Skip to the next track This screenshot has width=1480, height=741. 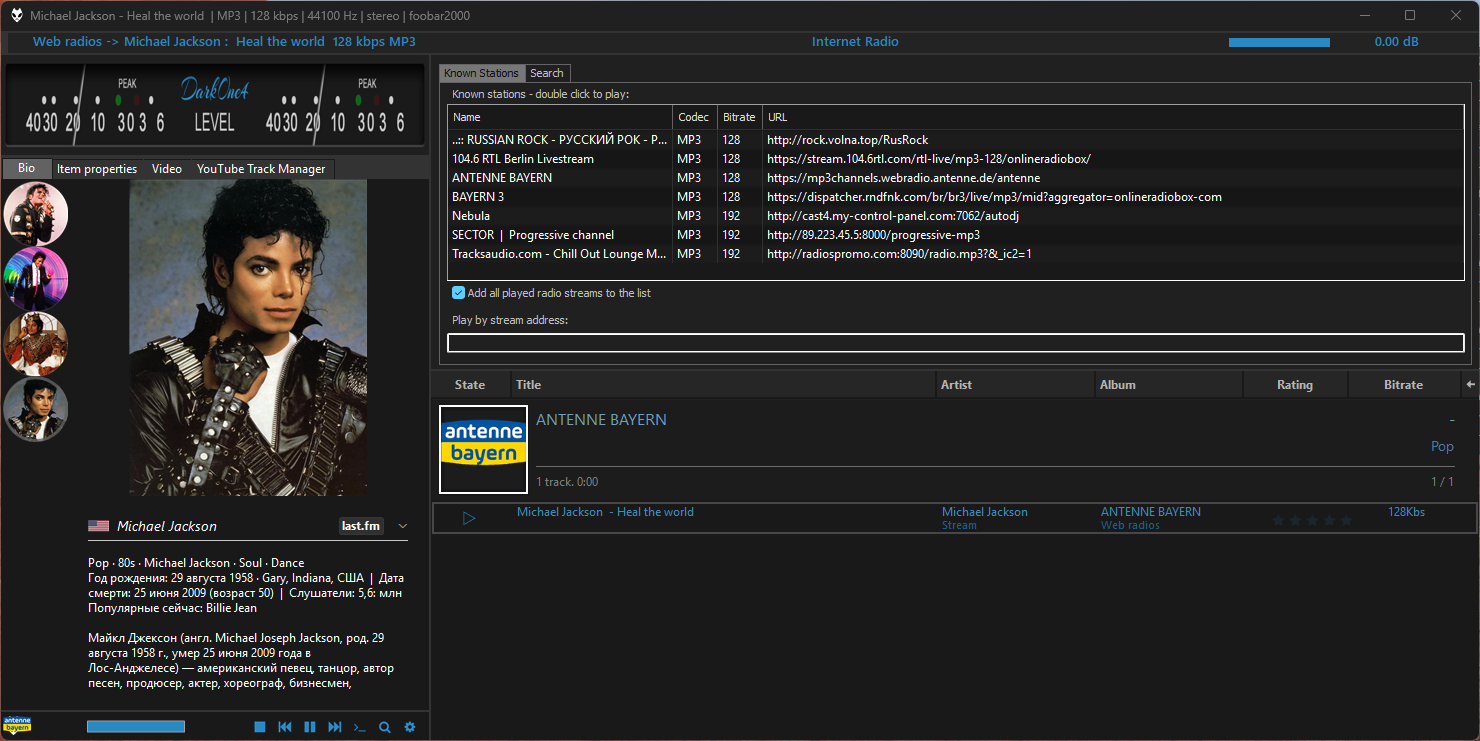(x=335, y=727)
